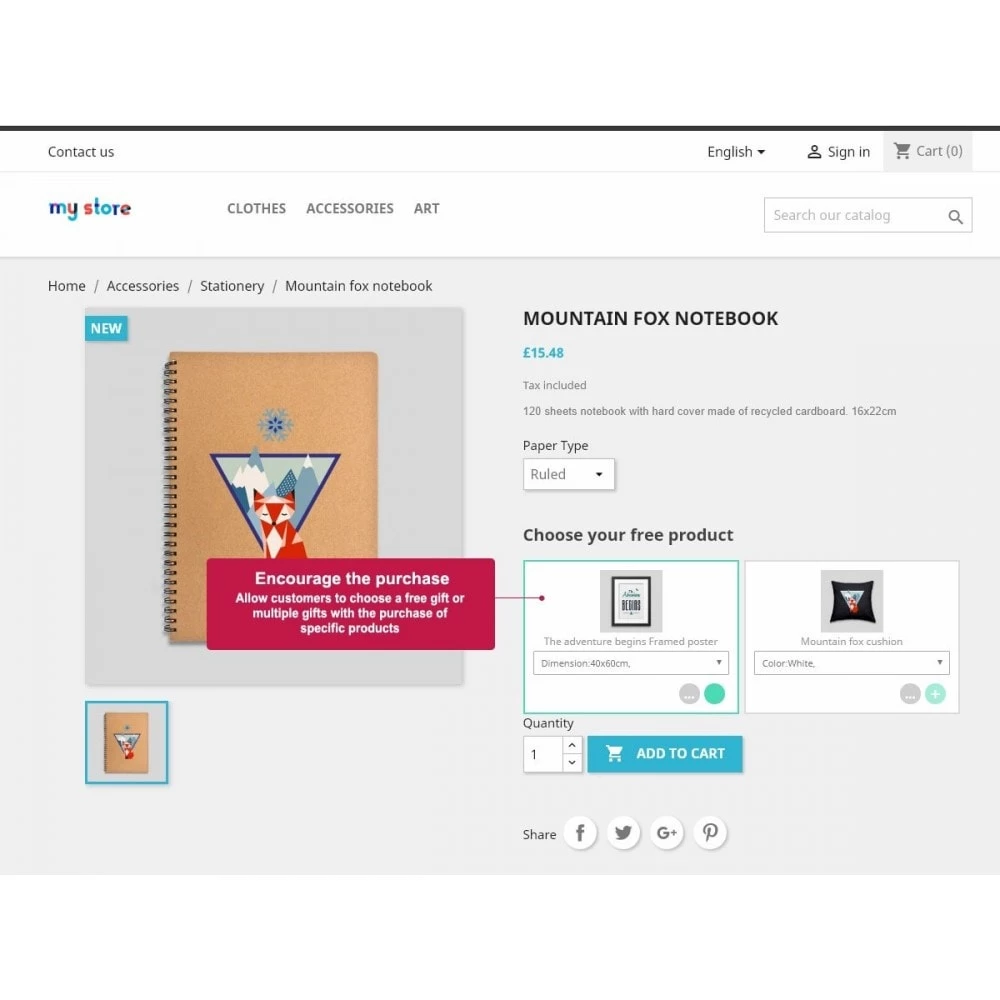
Task: Share on Pinterest icon
Action: [710, 833]
